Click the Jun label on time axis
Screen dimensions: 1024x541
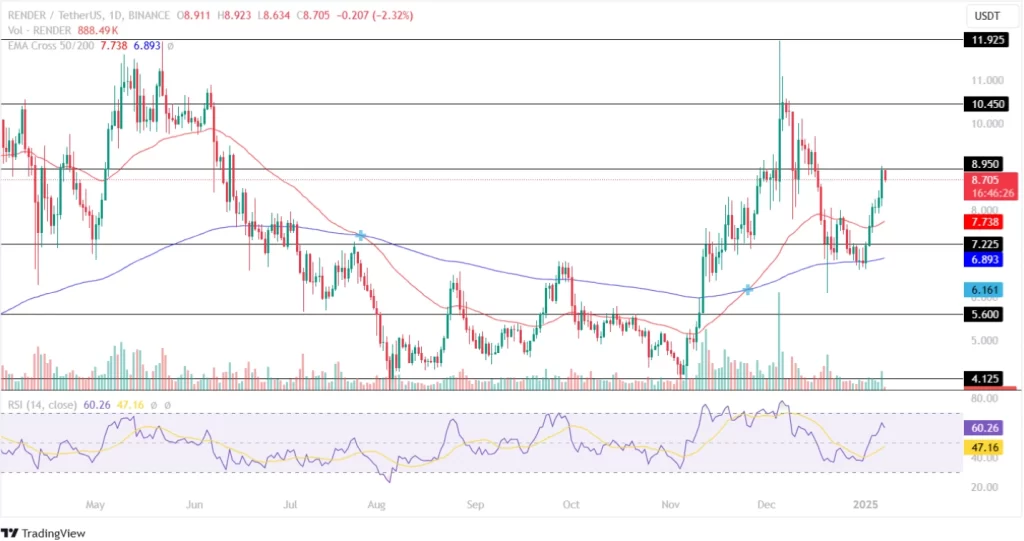pos(195,505)
